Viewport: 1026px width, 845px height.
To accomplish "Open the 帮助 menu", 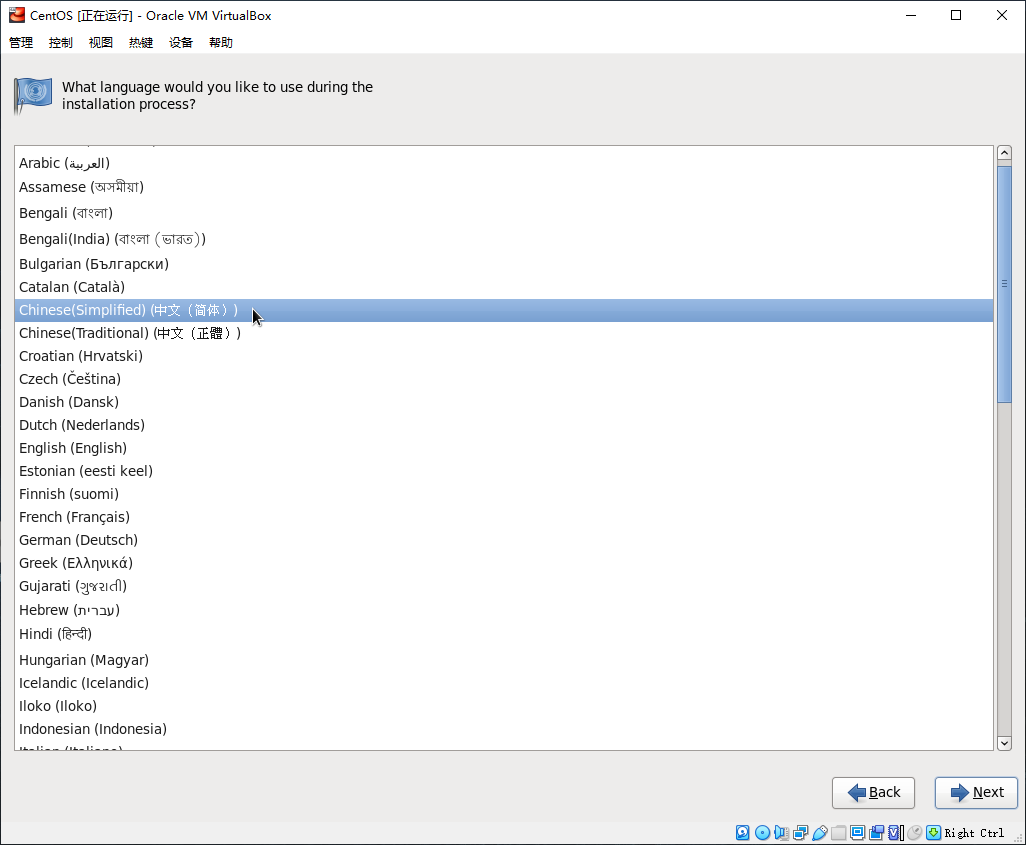I will click(221, 43).
